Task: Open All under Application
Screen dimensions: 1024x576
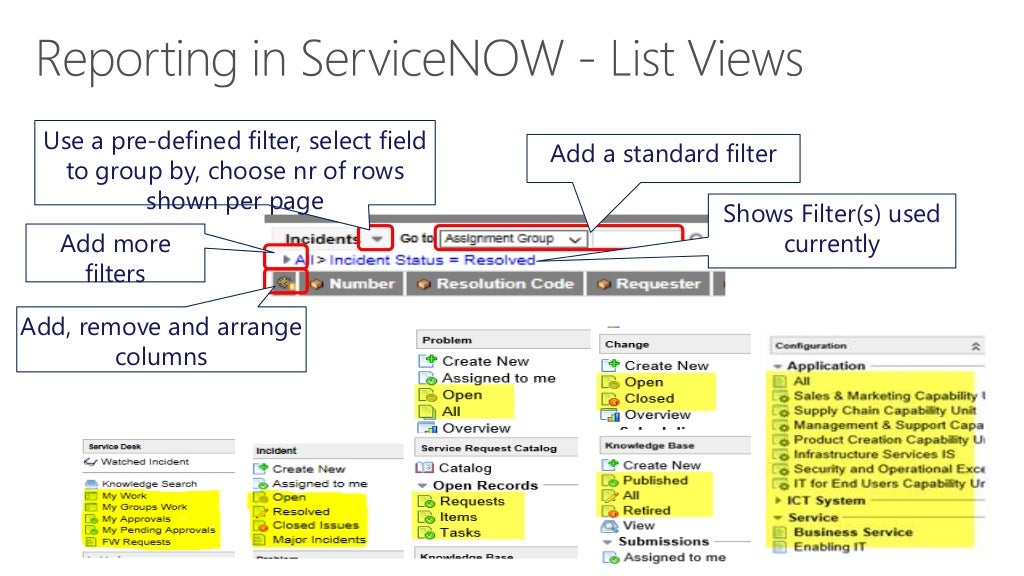Action: tap(801, 381)
